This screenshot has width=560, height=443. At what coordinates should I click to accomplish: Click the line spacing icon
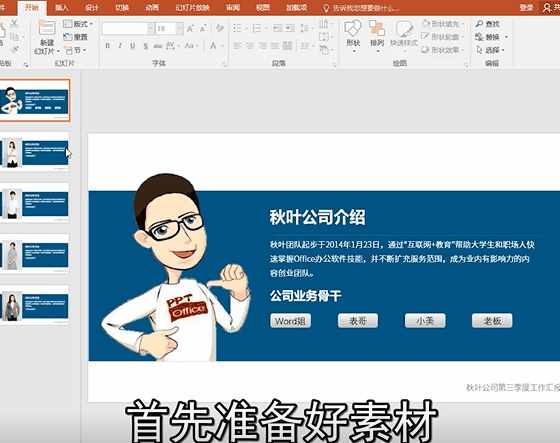click(305, 28)
